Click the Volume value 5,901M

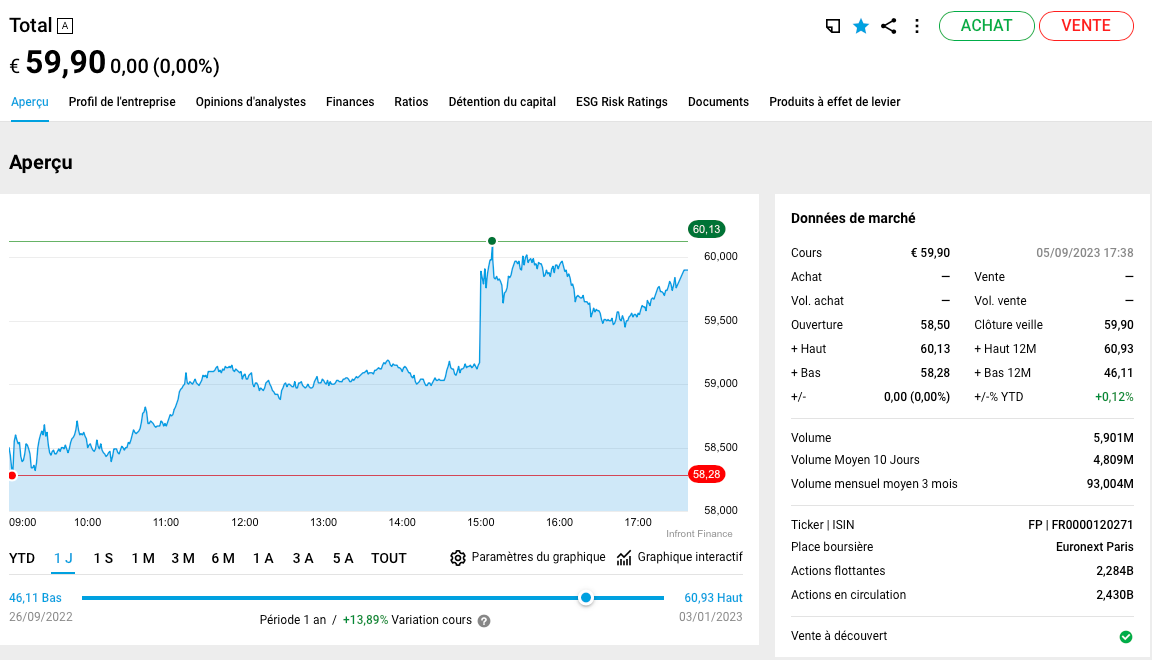point(1114,438)
